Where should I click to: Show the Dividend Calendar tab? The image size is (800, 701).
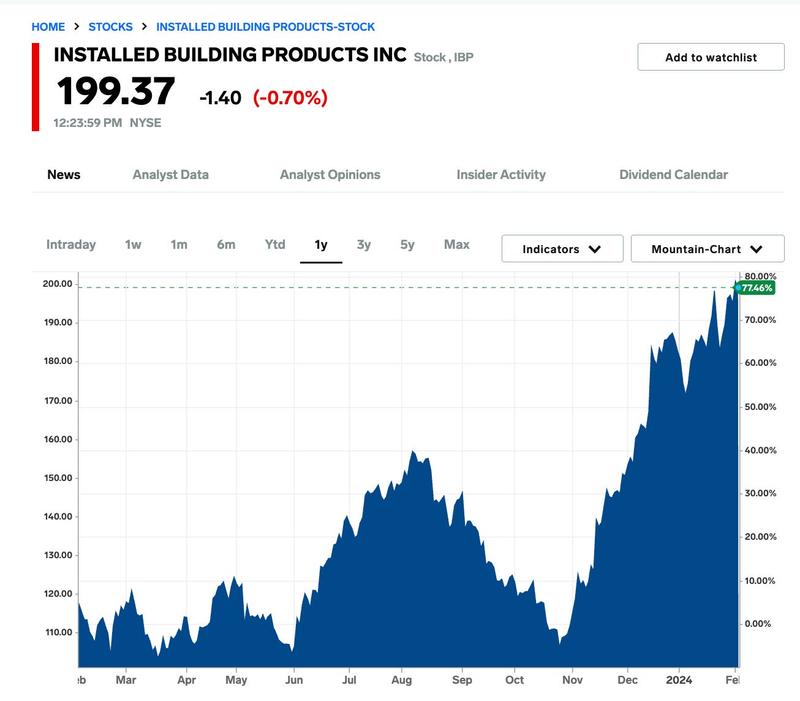673,174
